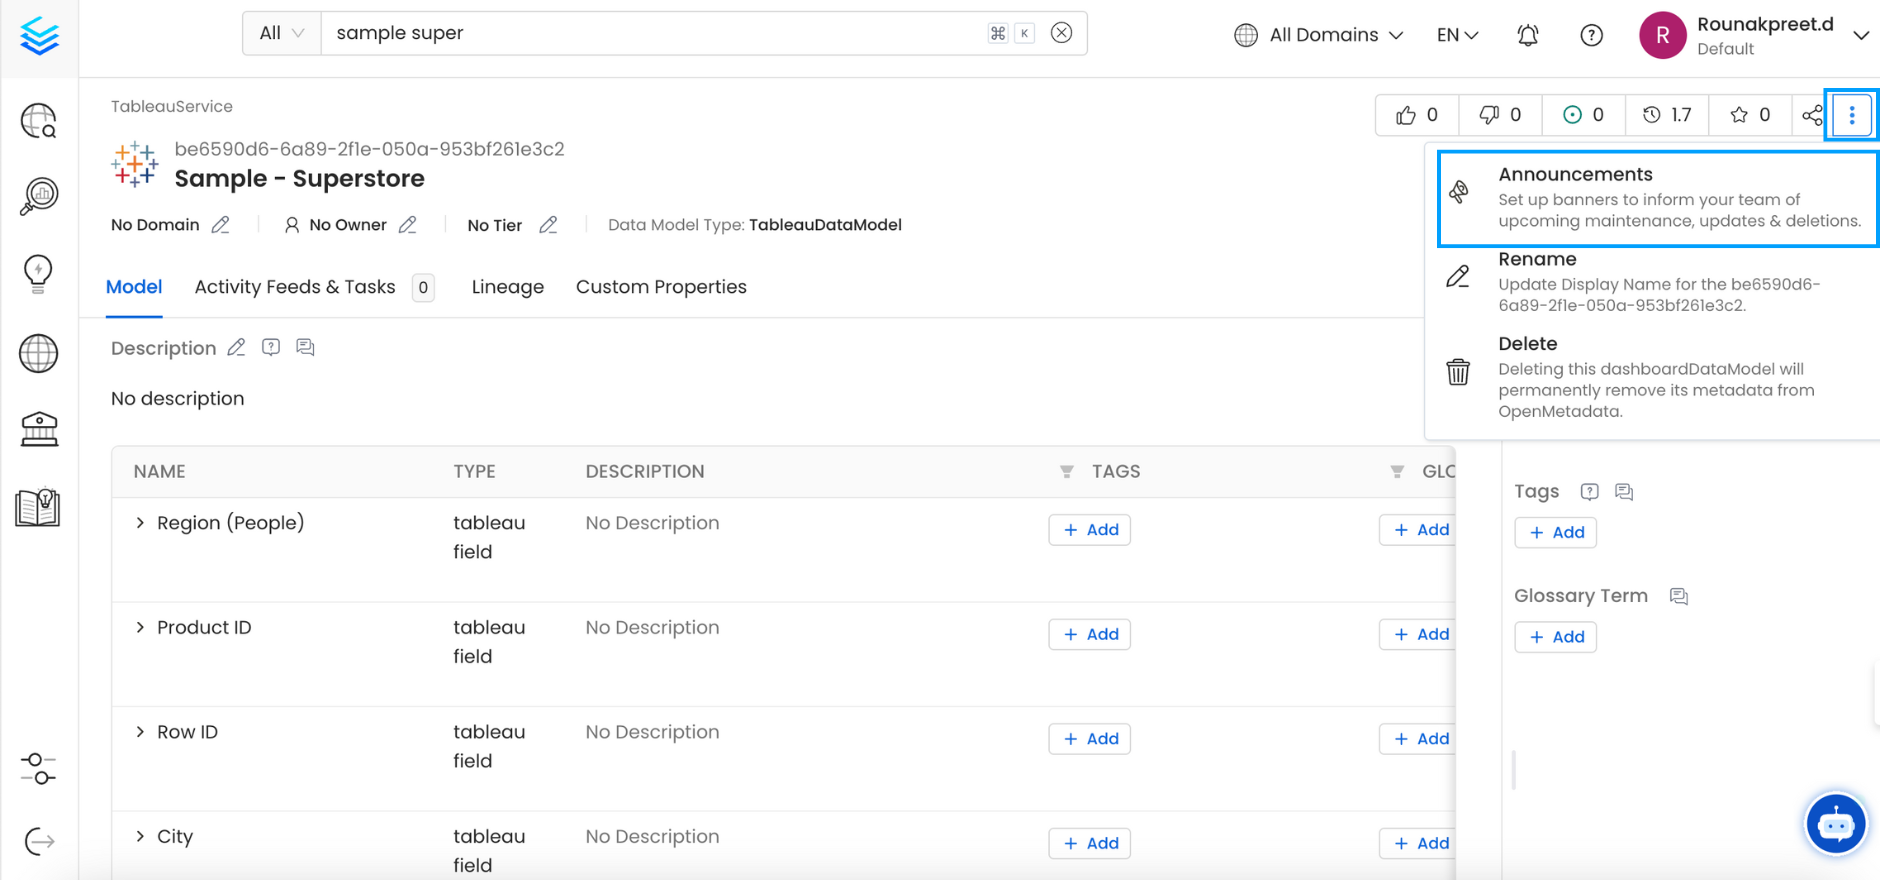Open Observability sidebar icon

click(39, 196)
